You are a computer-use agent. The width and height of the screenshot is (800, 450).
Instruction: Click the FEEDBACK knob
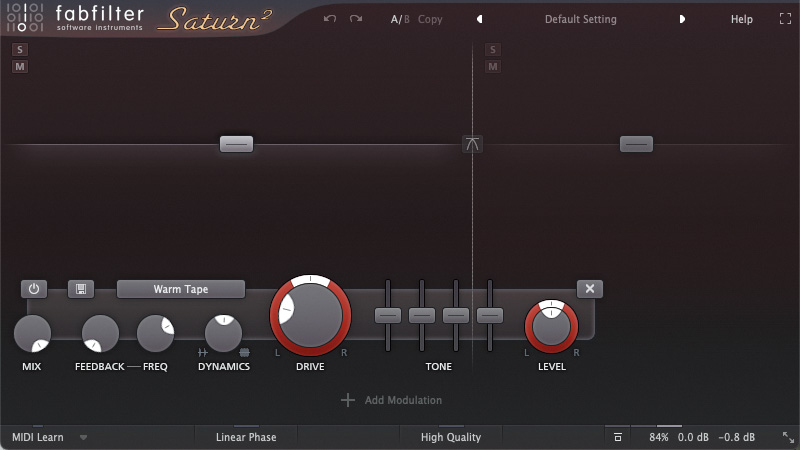100,334
